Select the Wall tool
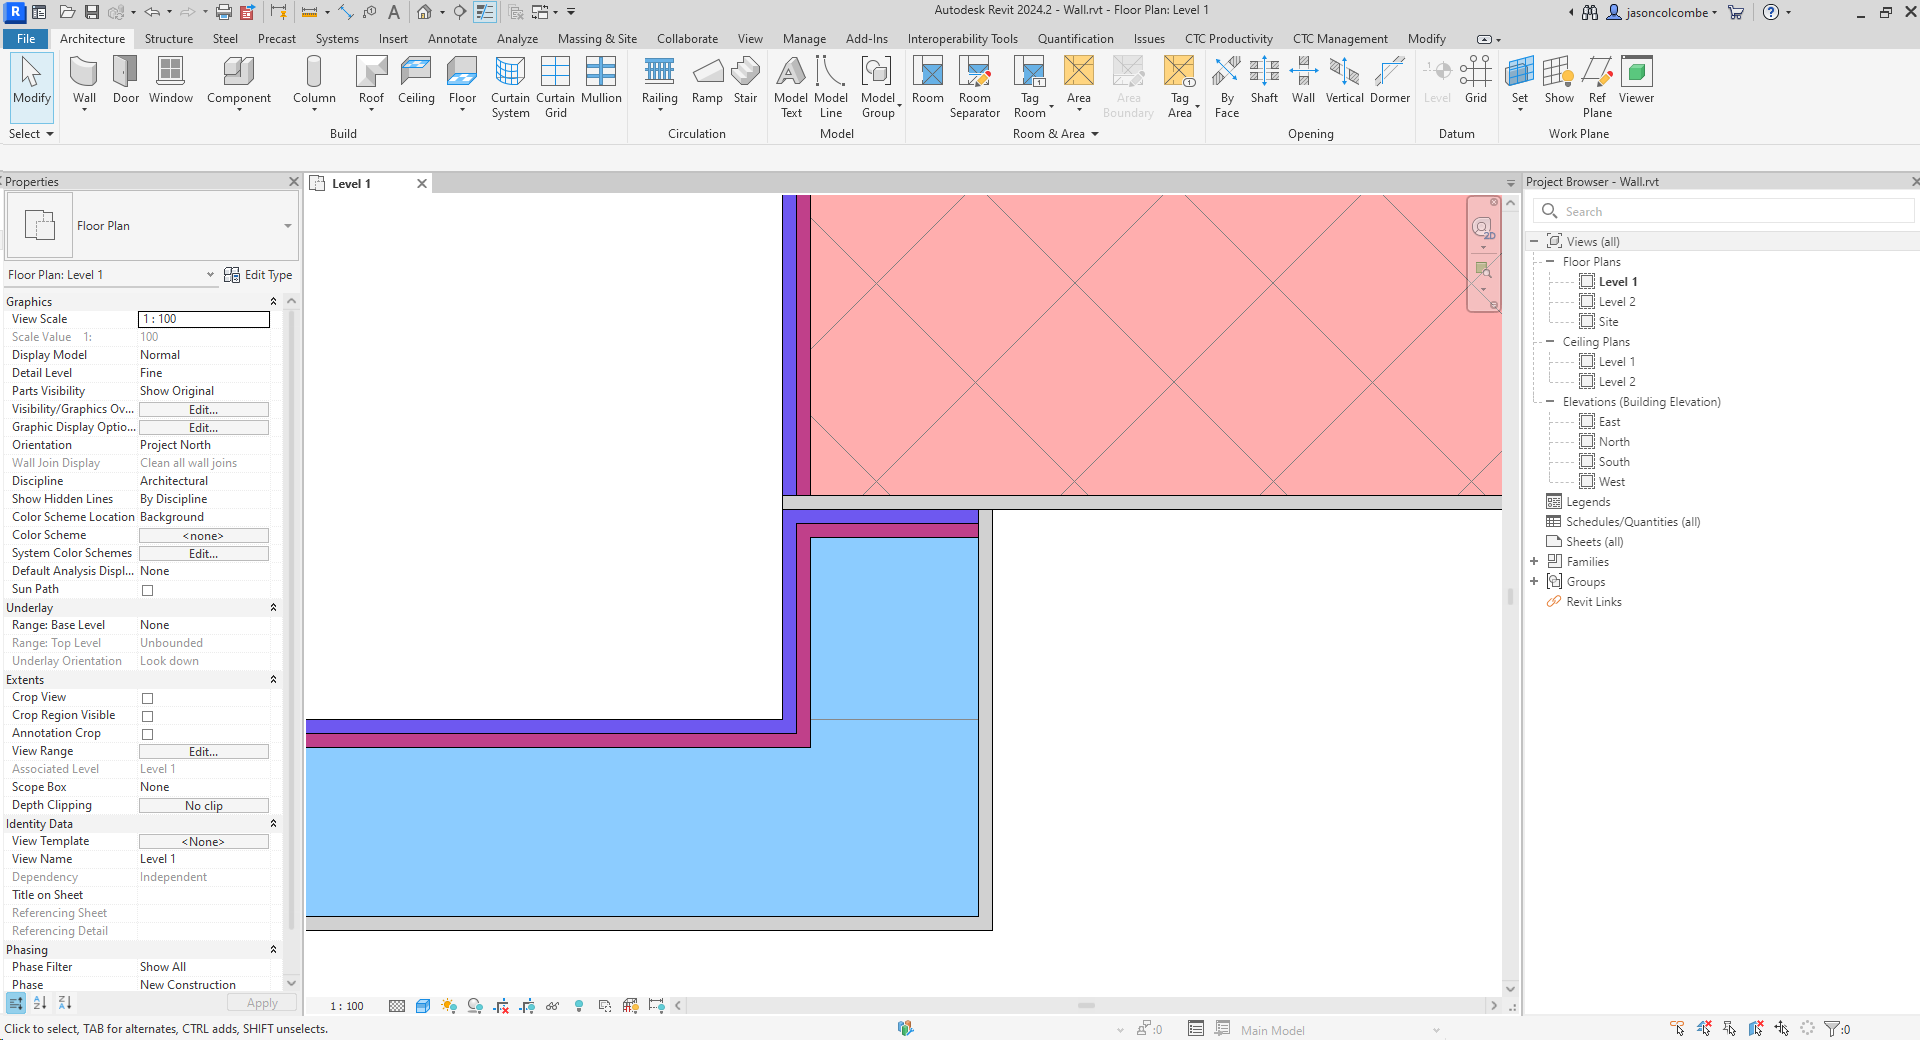The width and height of the screenshot is (1920, 1040). click(84, 82)
